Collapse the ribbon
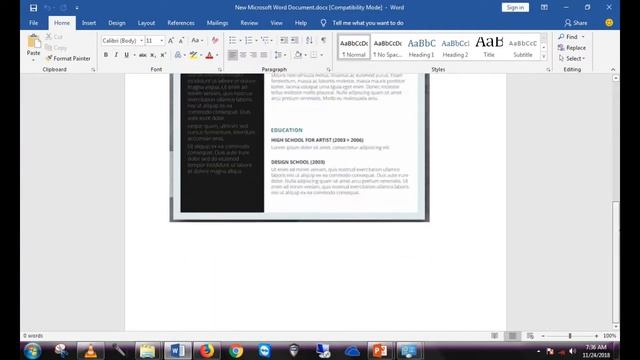This screenshot has width=640, height=360. pyautogui.click(x=613, y=70)
